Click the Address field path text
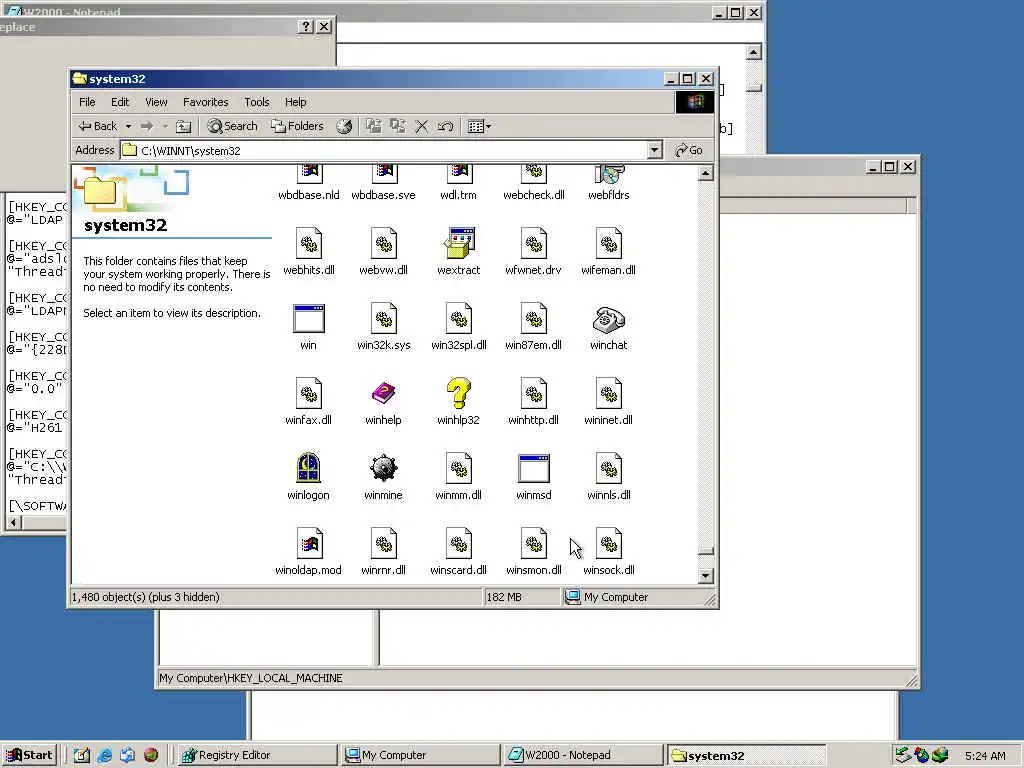Image resolution: width=1024 pixels, height=768 pixels. click(x=191, y=151)
